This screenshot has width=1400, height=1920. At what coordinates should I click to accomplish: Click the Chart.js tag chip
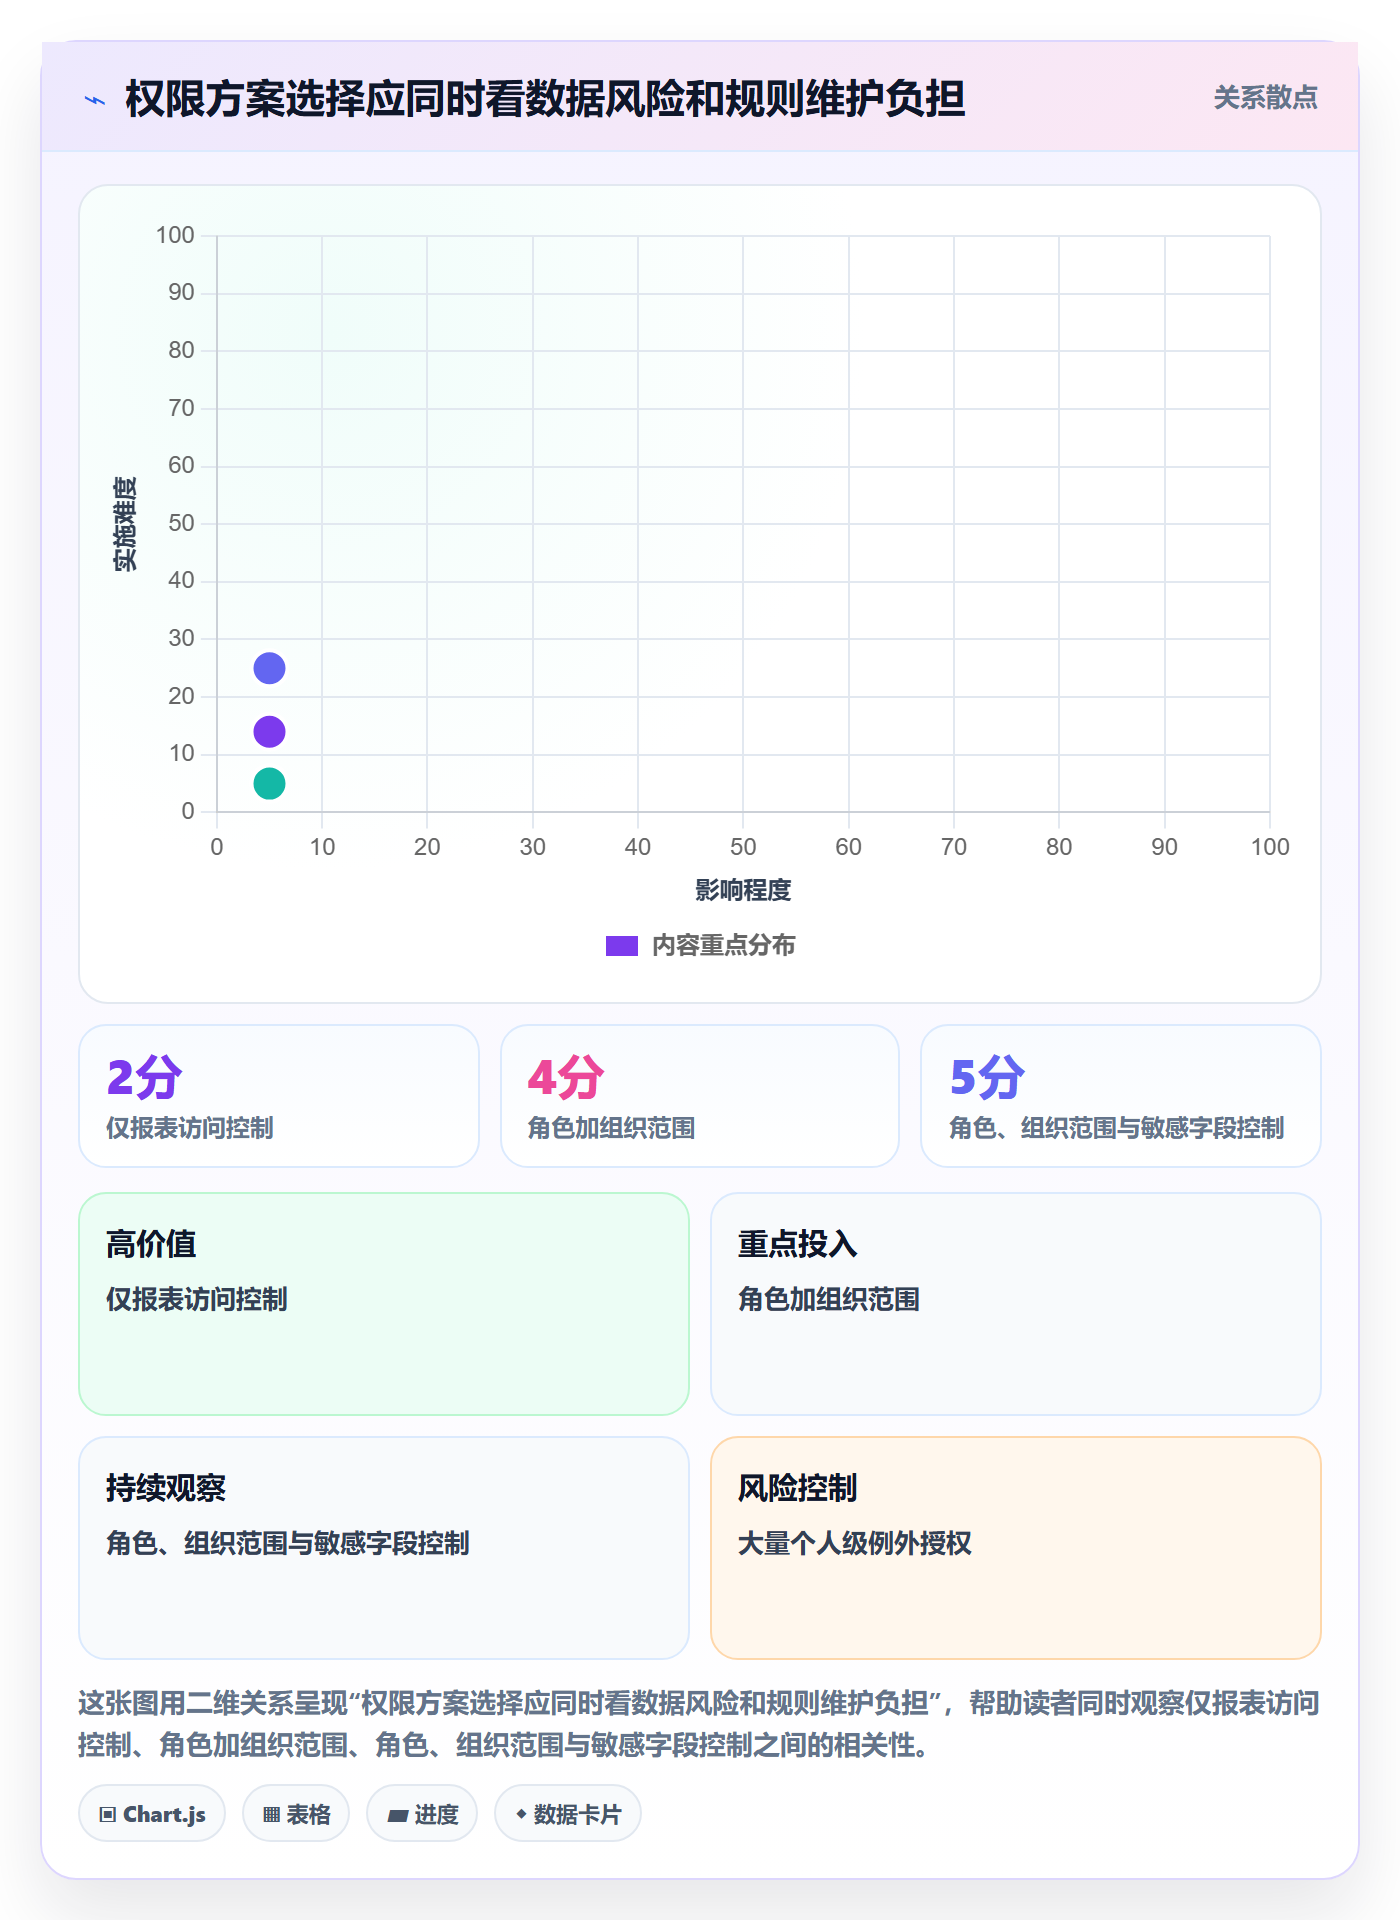[x=152, y=1814]
